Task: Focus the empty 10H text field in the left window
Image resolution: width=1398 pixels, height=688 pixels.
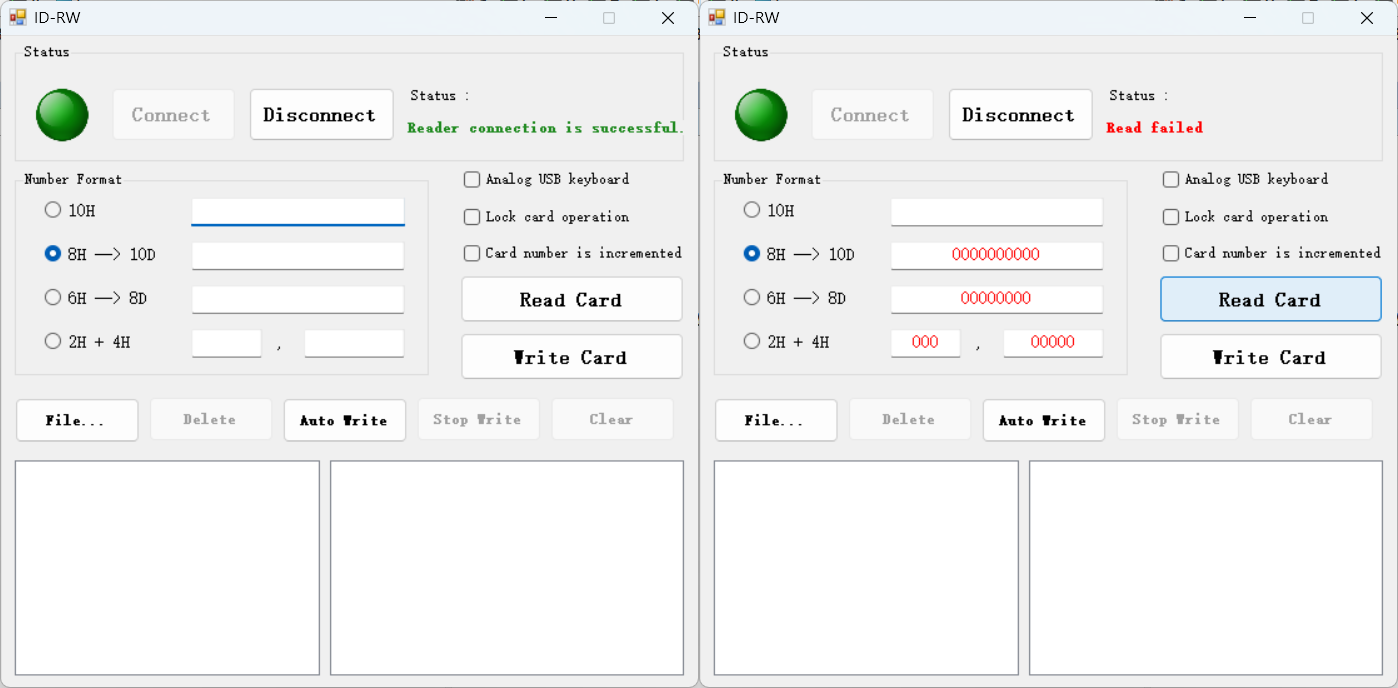Action: 297,212
